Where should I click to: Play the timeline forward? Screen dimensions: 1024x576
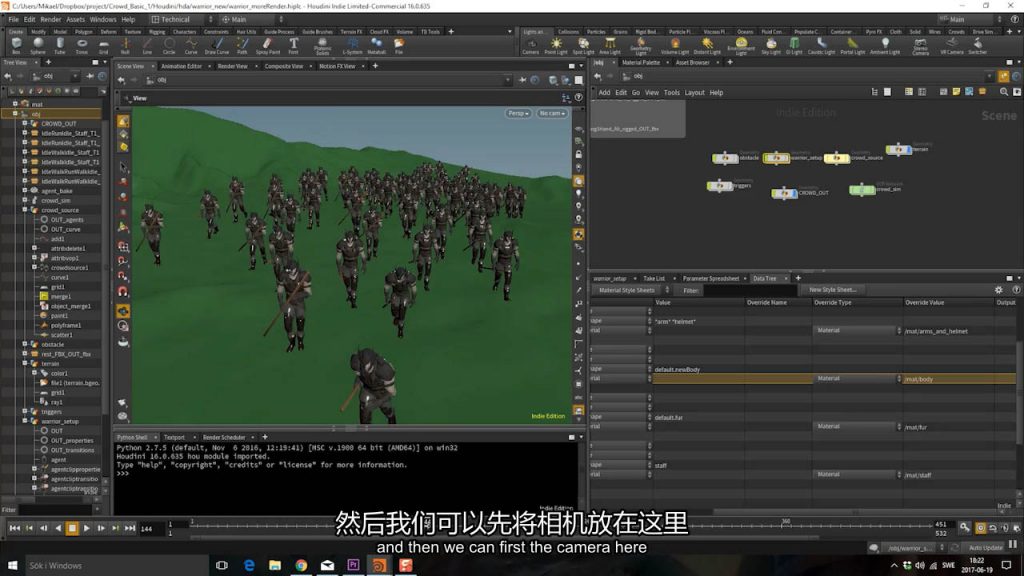coord(86,528)
